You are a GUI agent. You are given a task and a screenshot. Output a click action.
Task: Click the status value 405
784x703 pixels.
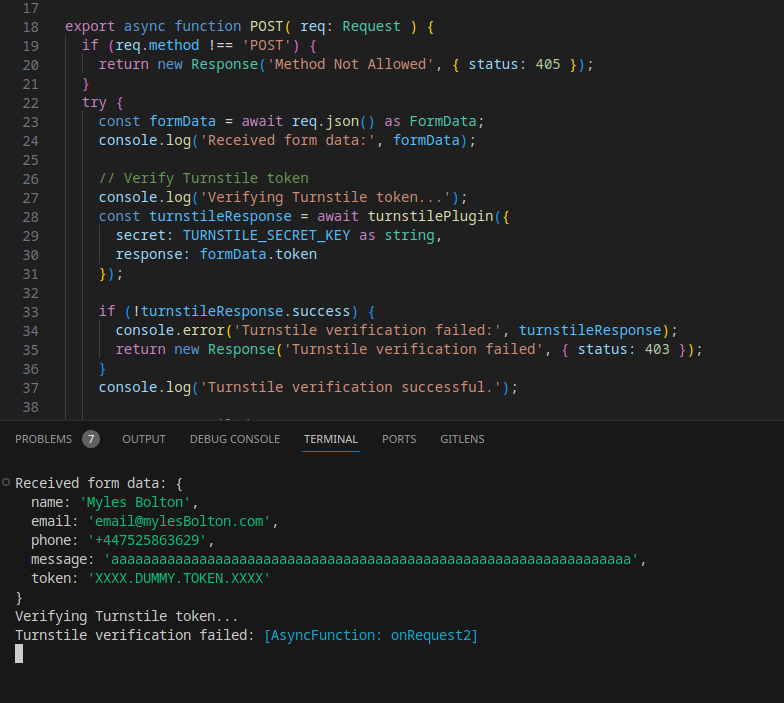click(x=548, y=64)
